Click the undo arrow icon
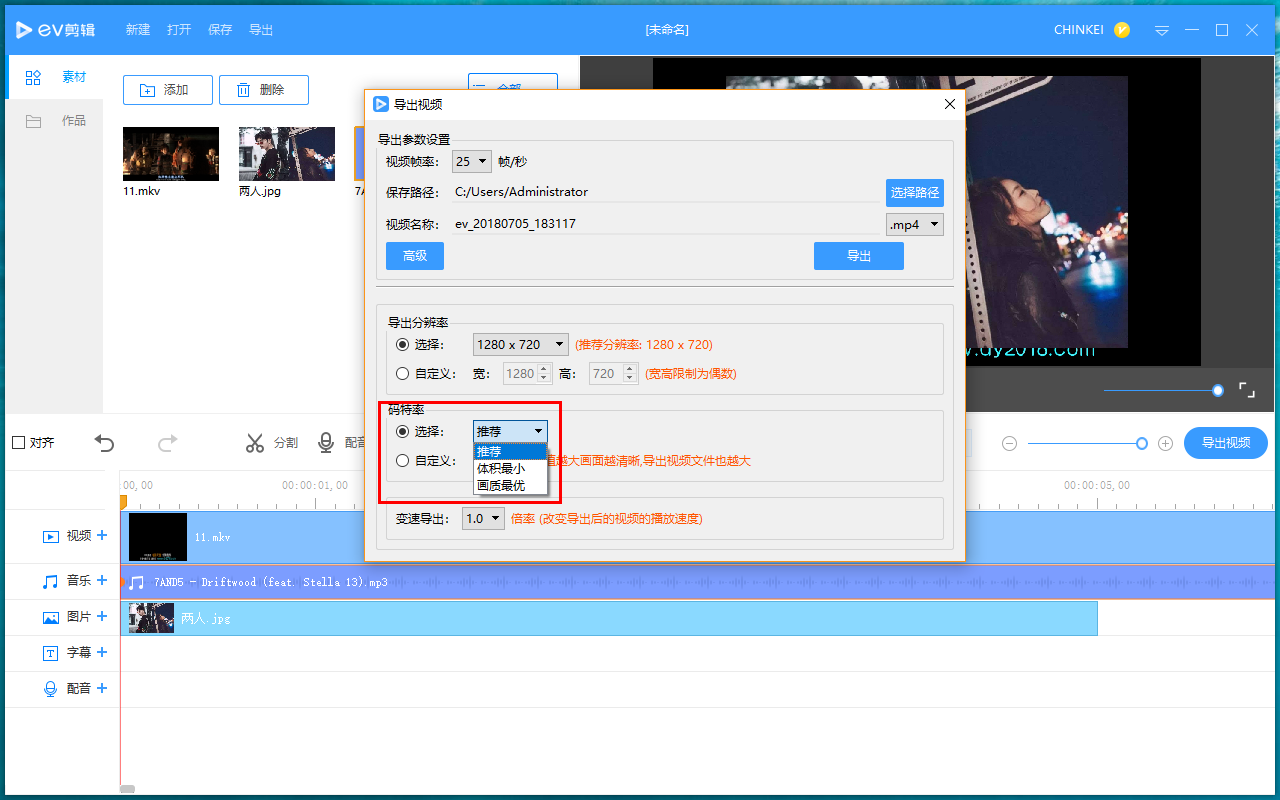Screen dimensions: 1280x800 coord(105,442)
